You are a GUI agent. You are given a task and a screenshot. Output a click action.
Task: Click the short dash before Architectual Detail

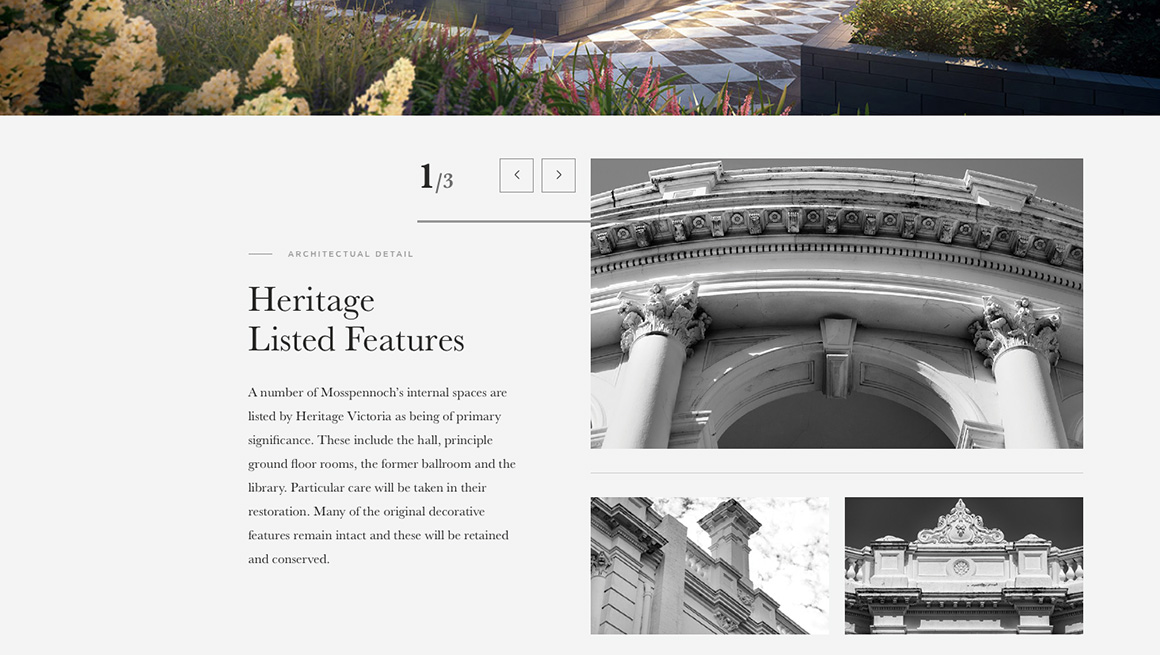(260, 254)
